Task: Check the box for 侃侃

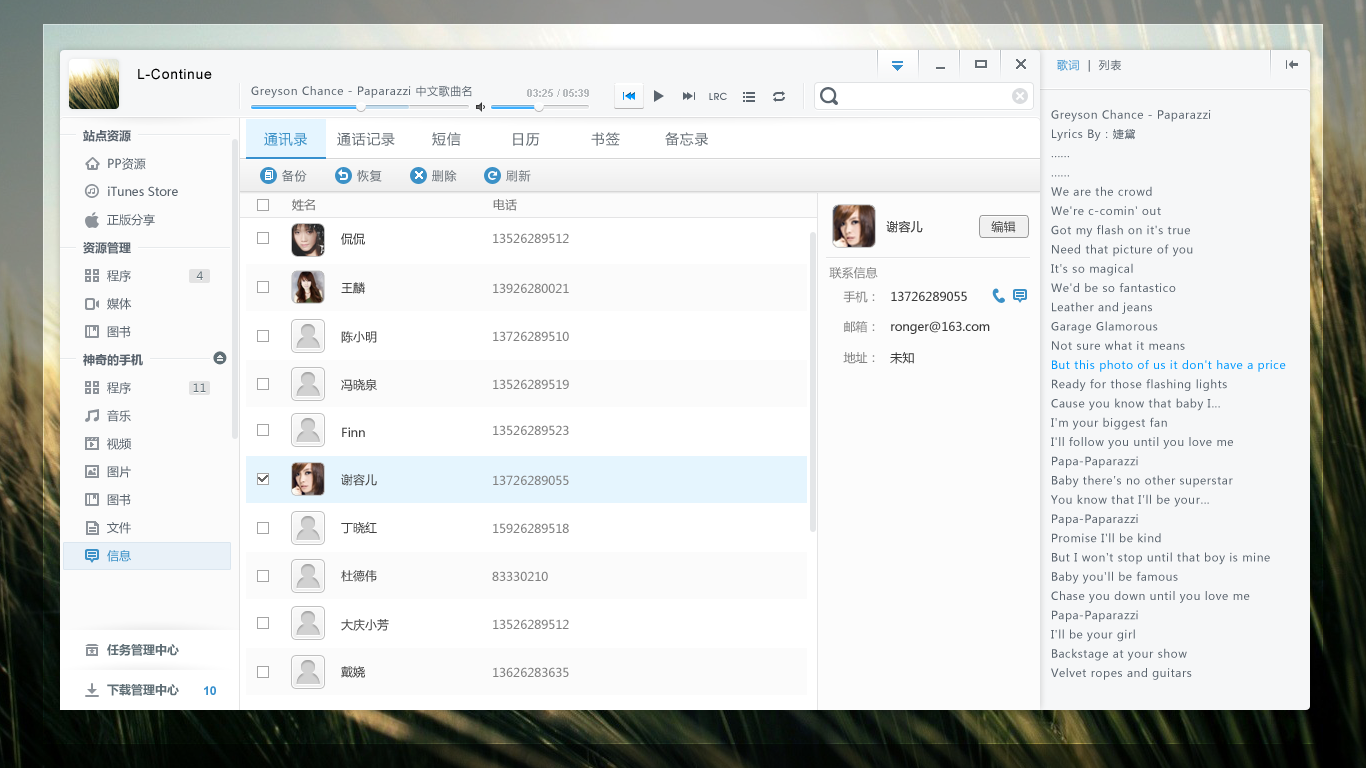Action: [263, 238]
